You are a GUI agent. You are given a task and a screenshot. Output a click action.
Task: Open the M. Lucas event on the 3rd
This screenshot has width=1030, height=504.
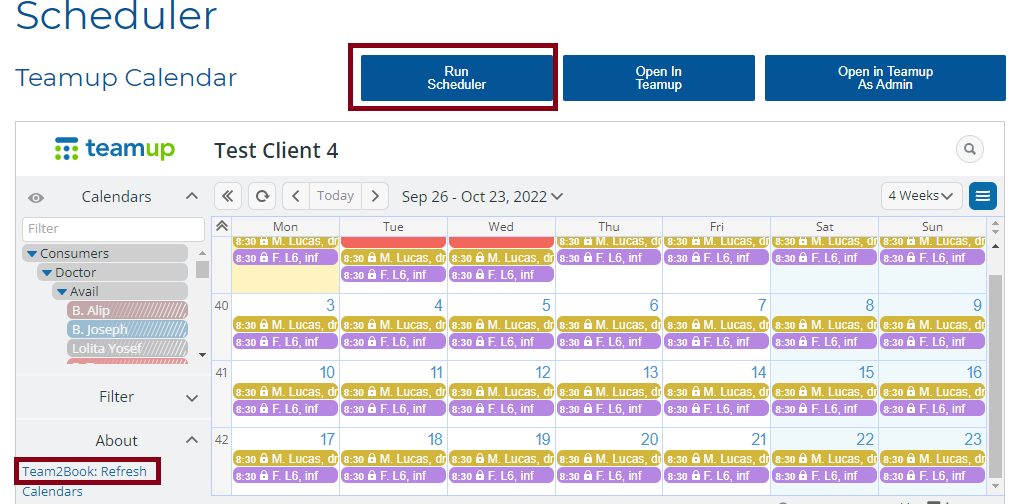[285, 325]
